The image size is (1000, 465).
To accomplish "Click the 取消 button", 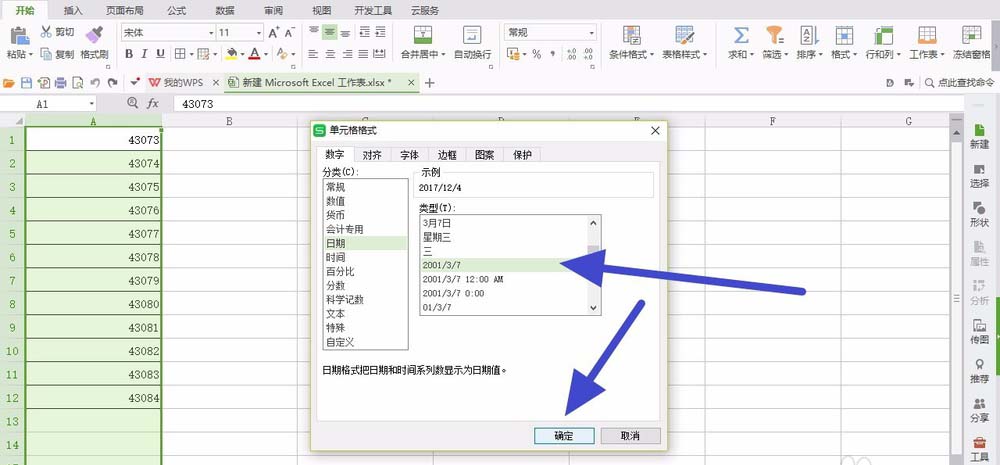I will coord(629,436).
